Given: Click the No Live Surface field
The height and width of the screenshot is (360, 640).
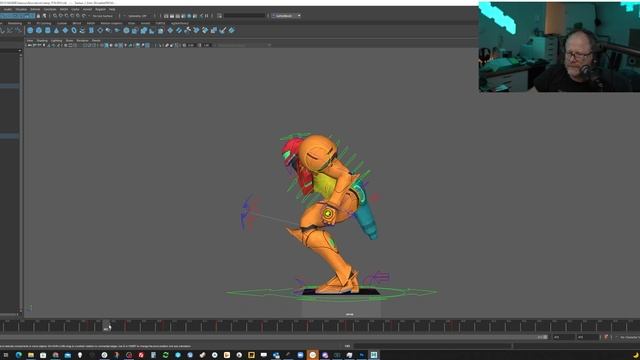Looking at the screenshot, I should (x=102, y=16).
